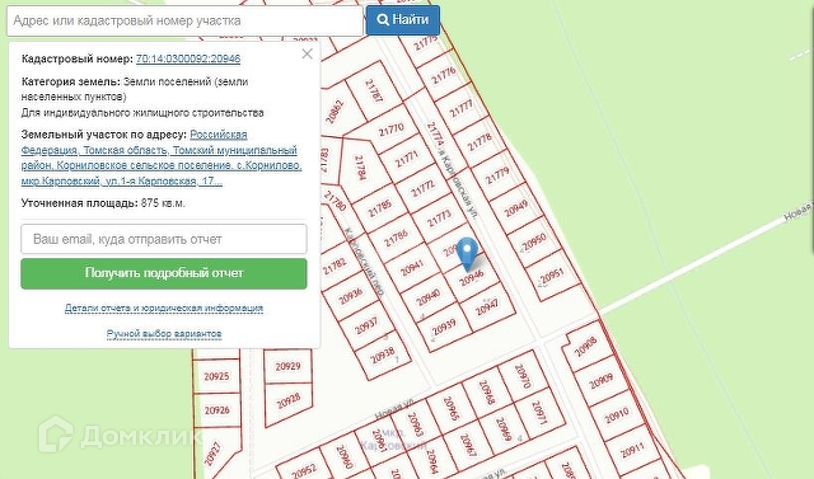814x479 pixels.
Task: Select parcel 20960 on the map
Action: pyautogui.click(x=344, y=458)
